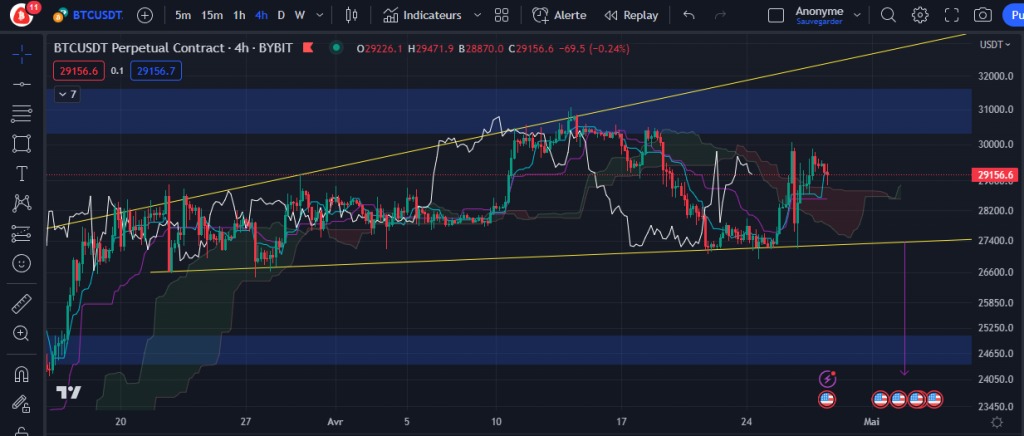
Task: Select the 1h timeframe
Action: 240,15
